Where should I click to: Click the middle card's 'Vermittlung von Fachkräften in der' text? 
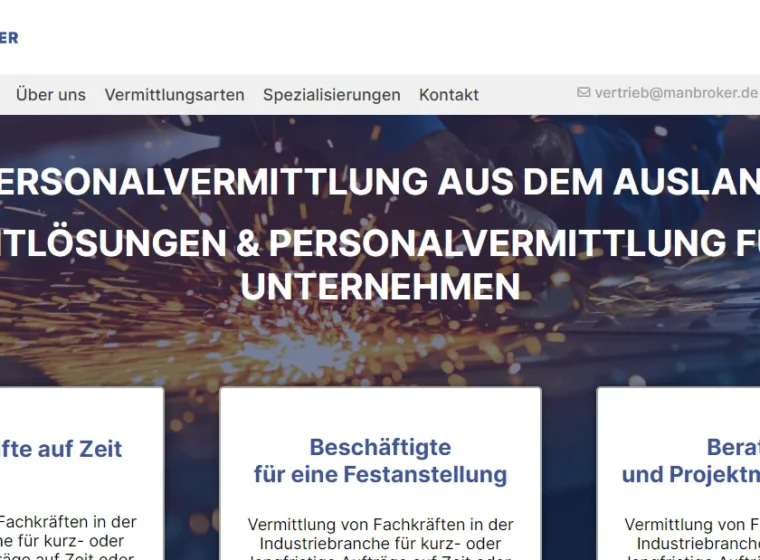380,525
